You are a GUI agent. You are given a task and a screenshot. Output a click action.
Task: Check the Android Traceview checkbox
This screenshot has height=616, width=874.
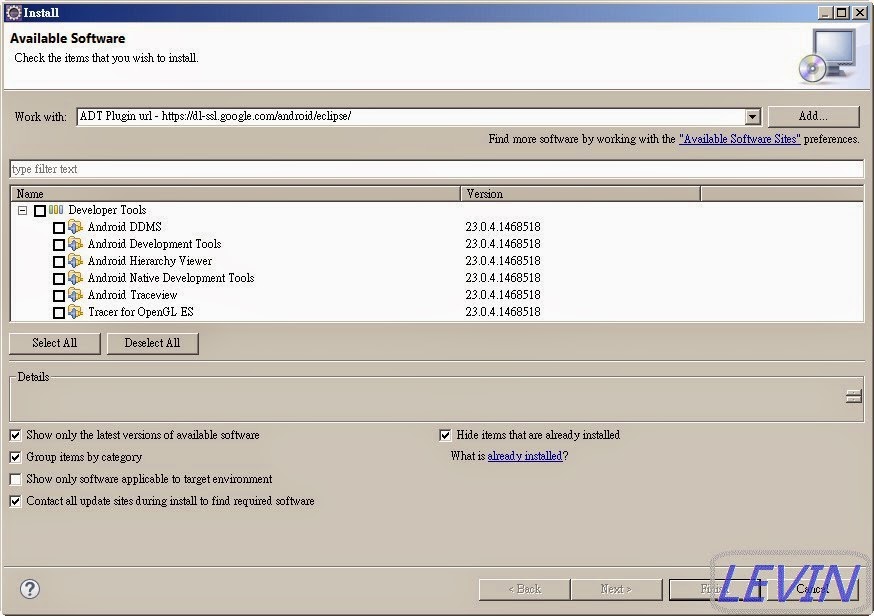[59, 295]
